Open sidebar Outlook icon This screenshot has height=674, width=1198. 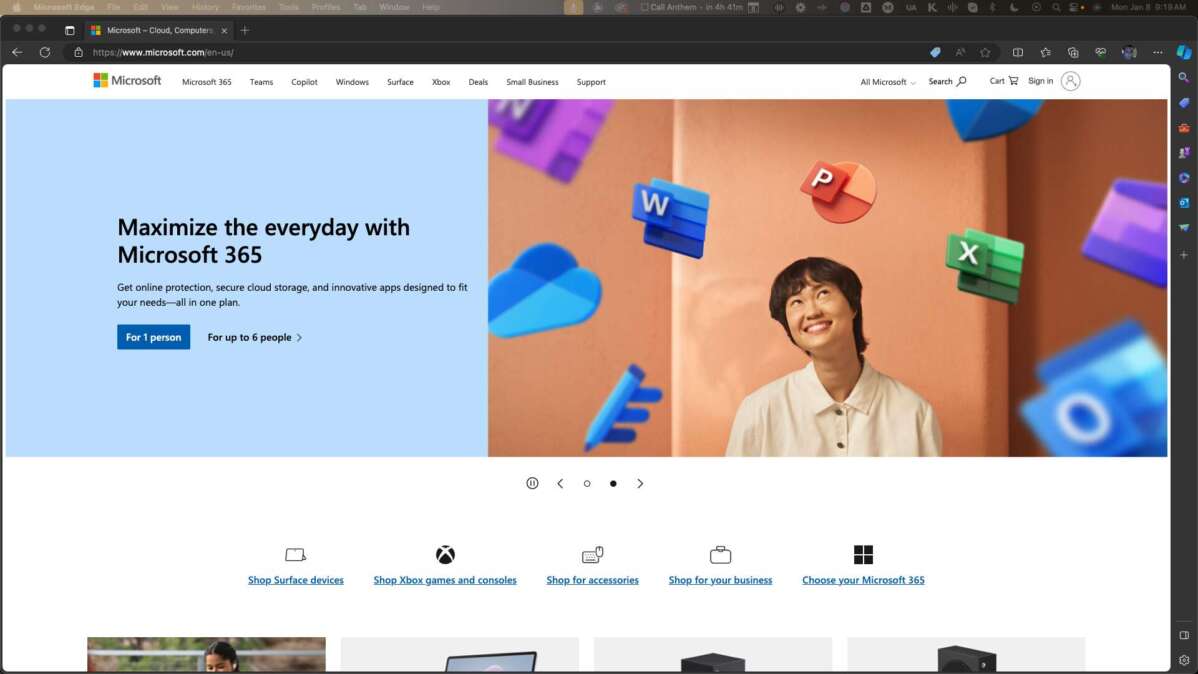tap(1183, 203)
